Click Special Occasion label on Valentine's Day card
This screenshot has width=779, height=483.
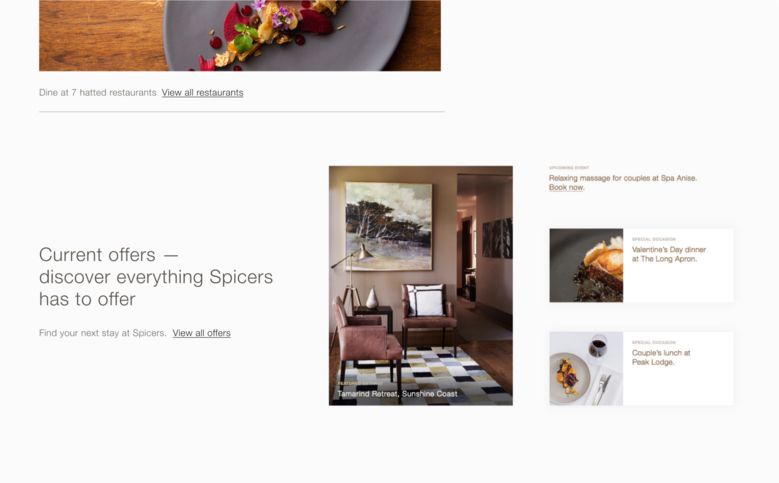tap(653, 239)
